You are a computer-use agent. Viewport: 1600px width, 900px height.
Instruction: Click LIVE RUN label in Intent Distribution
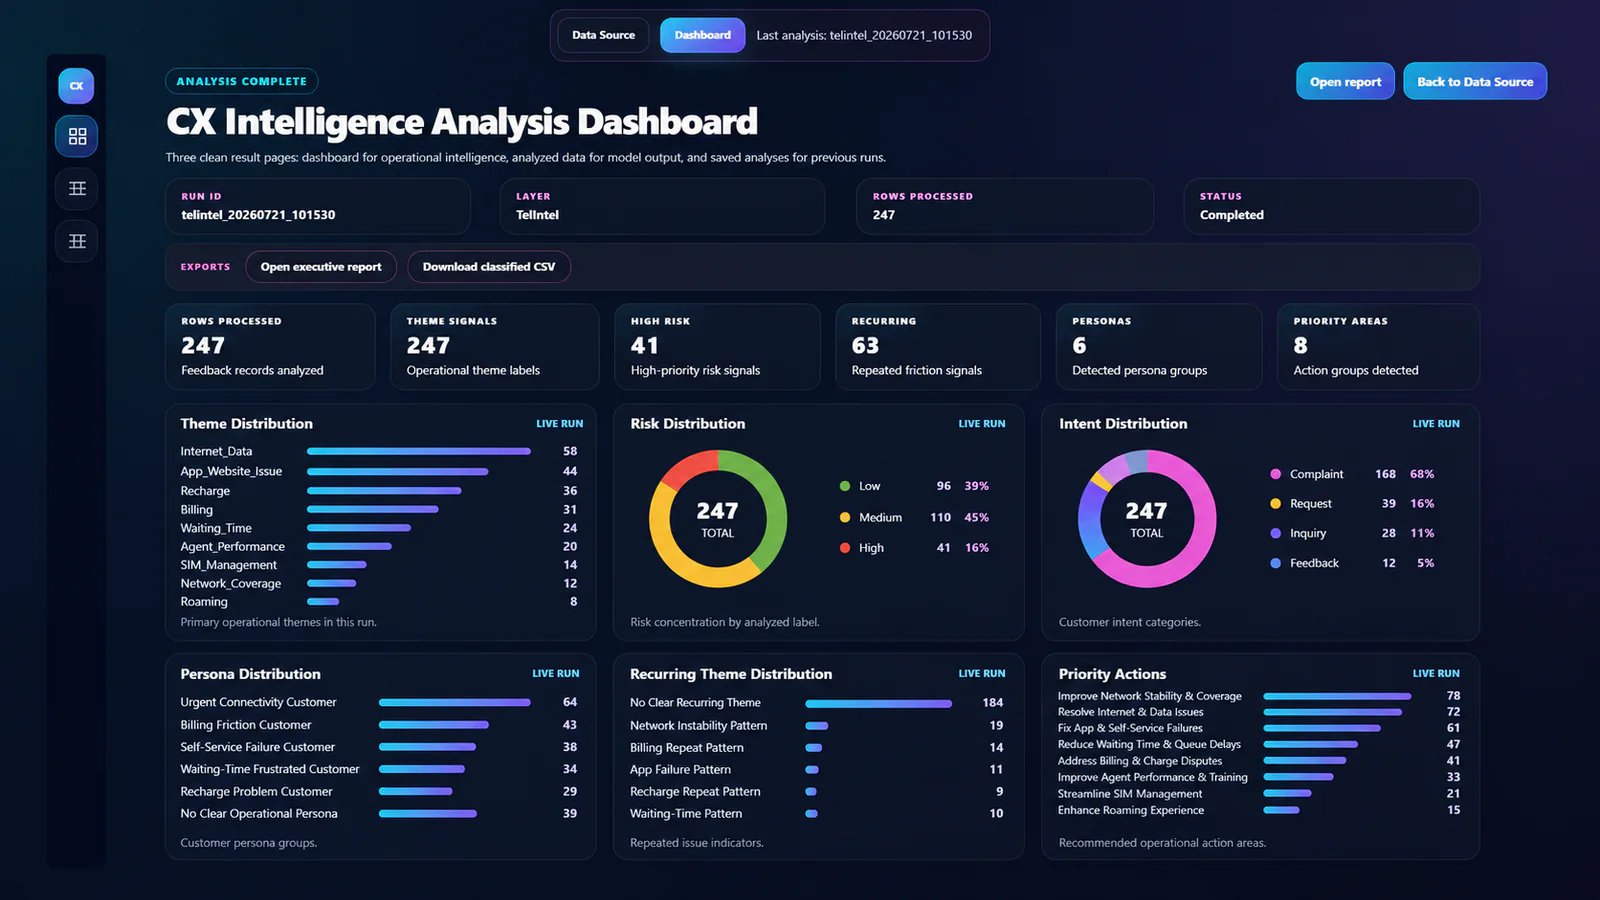coord(1436,424)
